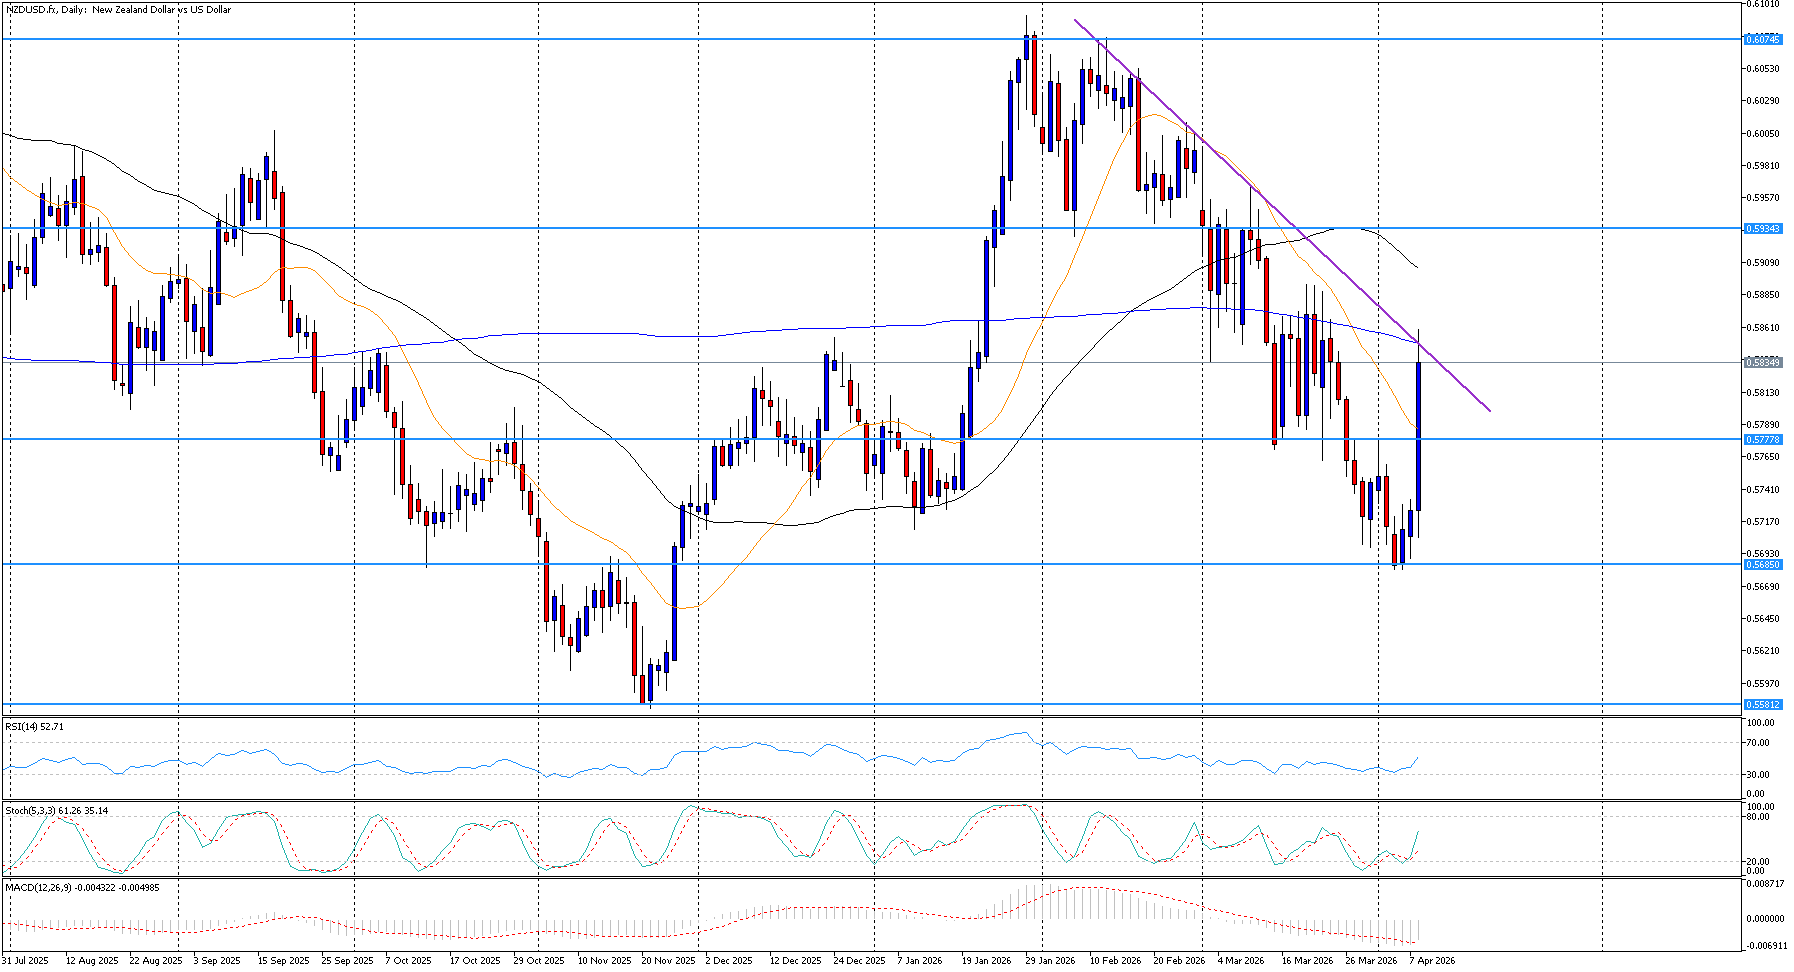Click the 0.60745 price level label
The width and height of the screenshot is (1794, 972).
tap(1762, 39)
